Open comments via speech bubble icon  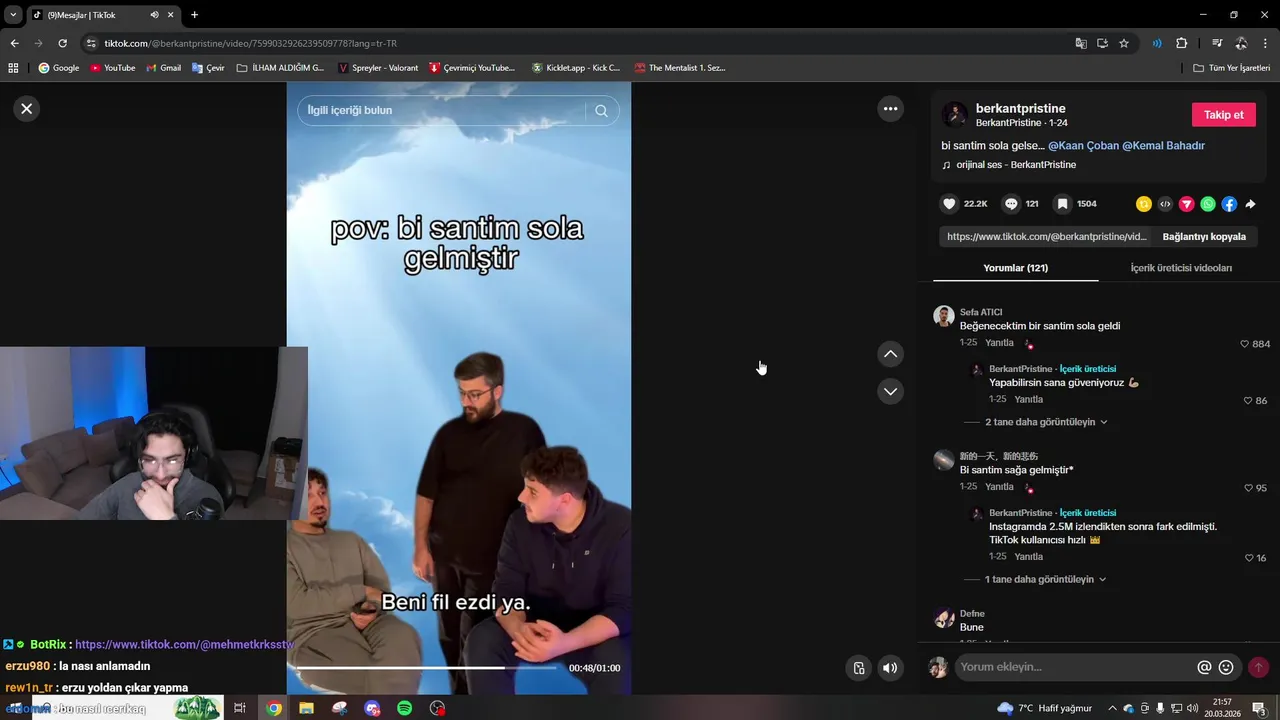(1011, 204)
